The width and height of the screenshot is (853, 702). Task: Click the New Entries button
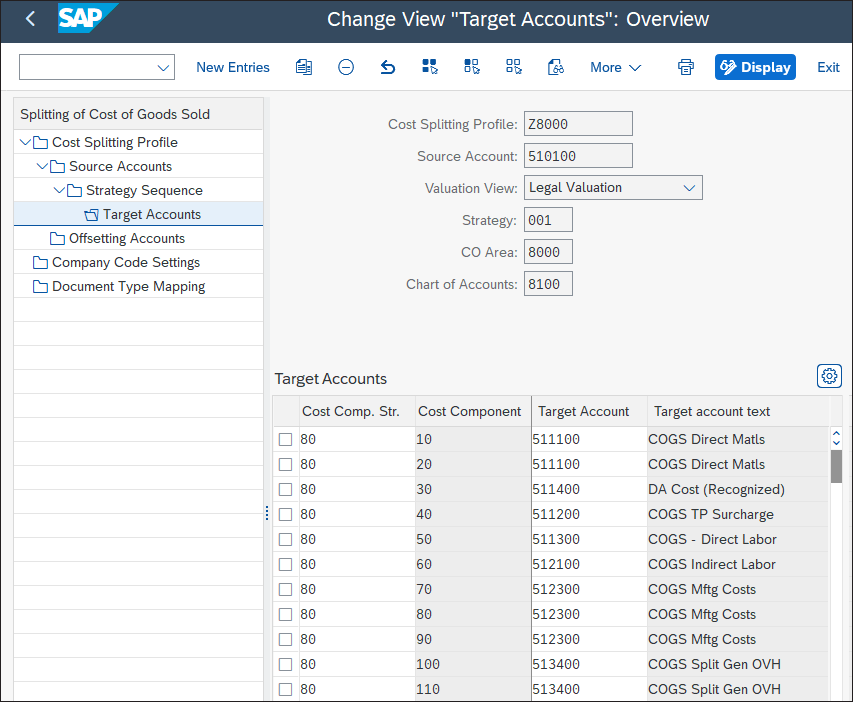pos(232,67)
